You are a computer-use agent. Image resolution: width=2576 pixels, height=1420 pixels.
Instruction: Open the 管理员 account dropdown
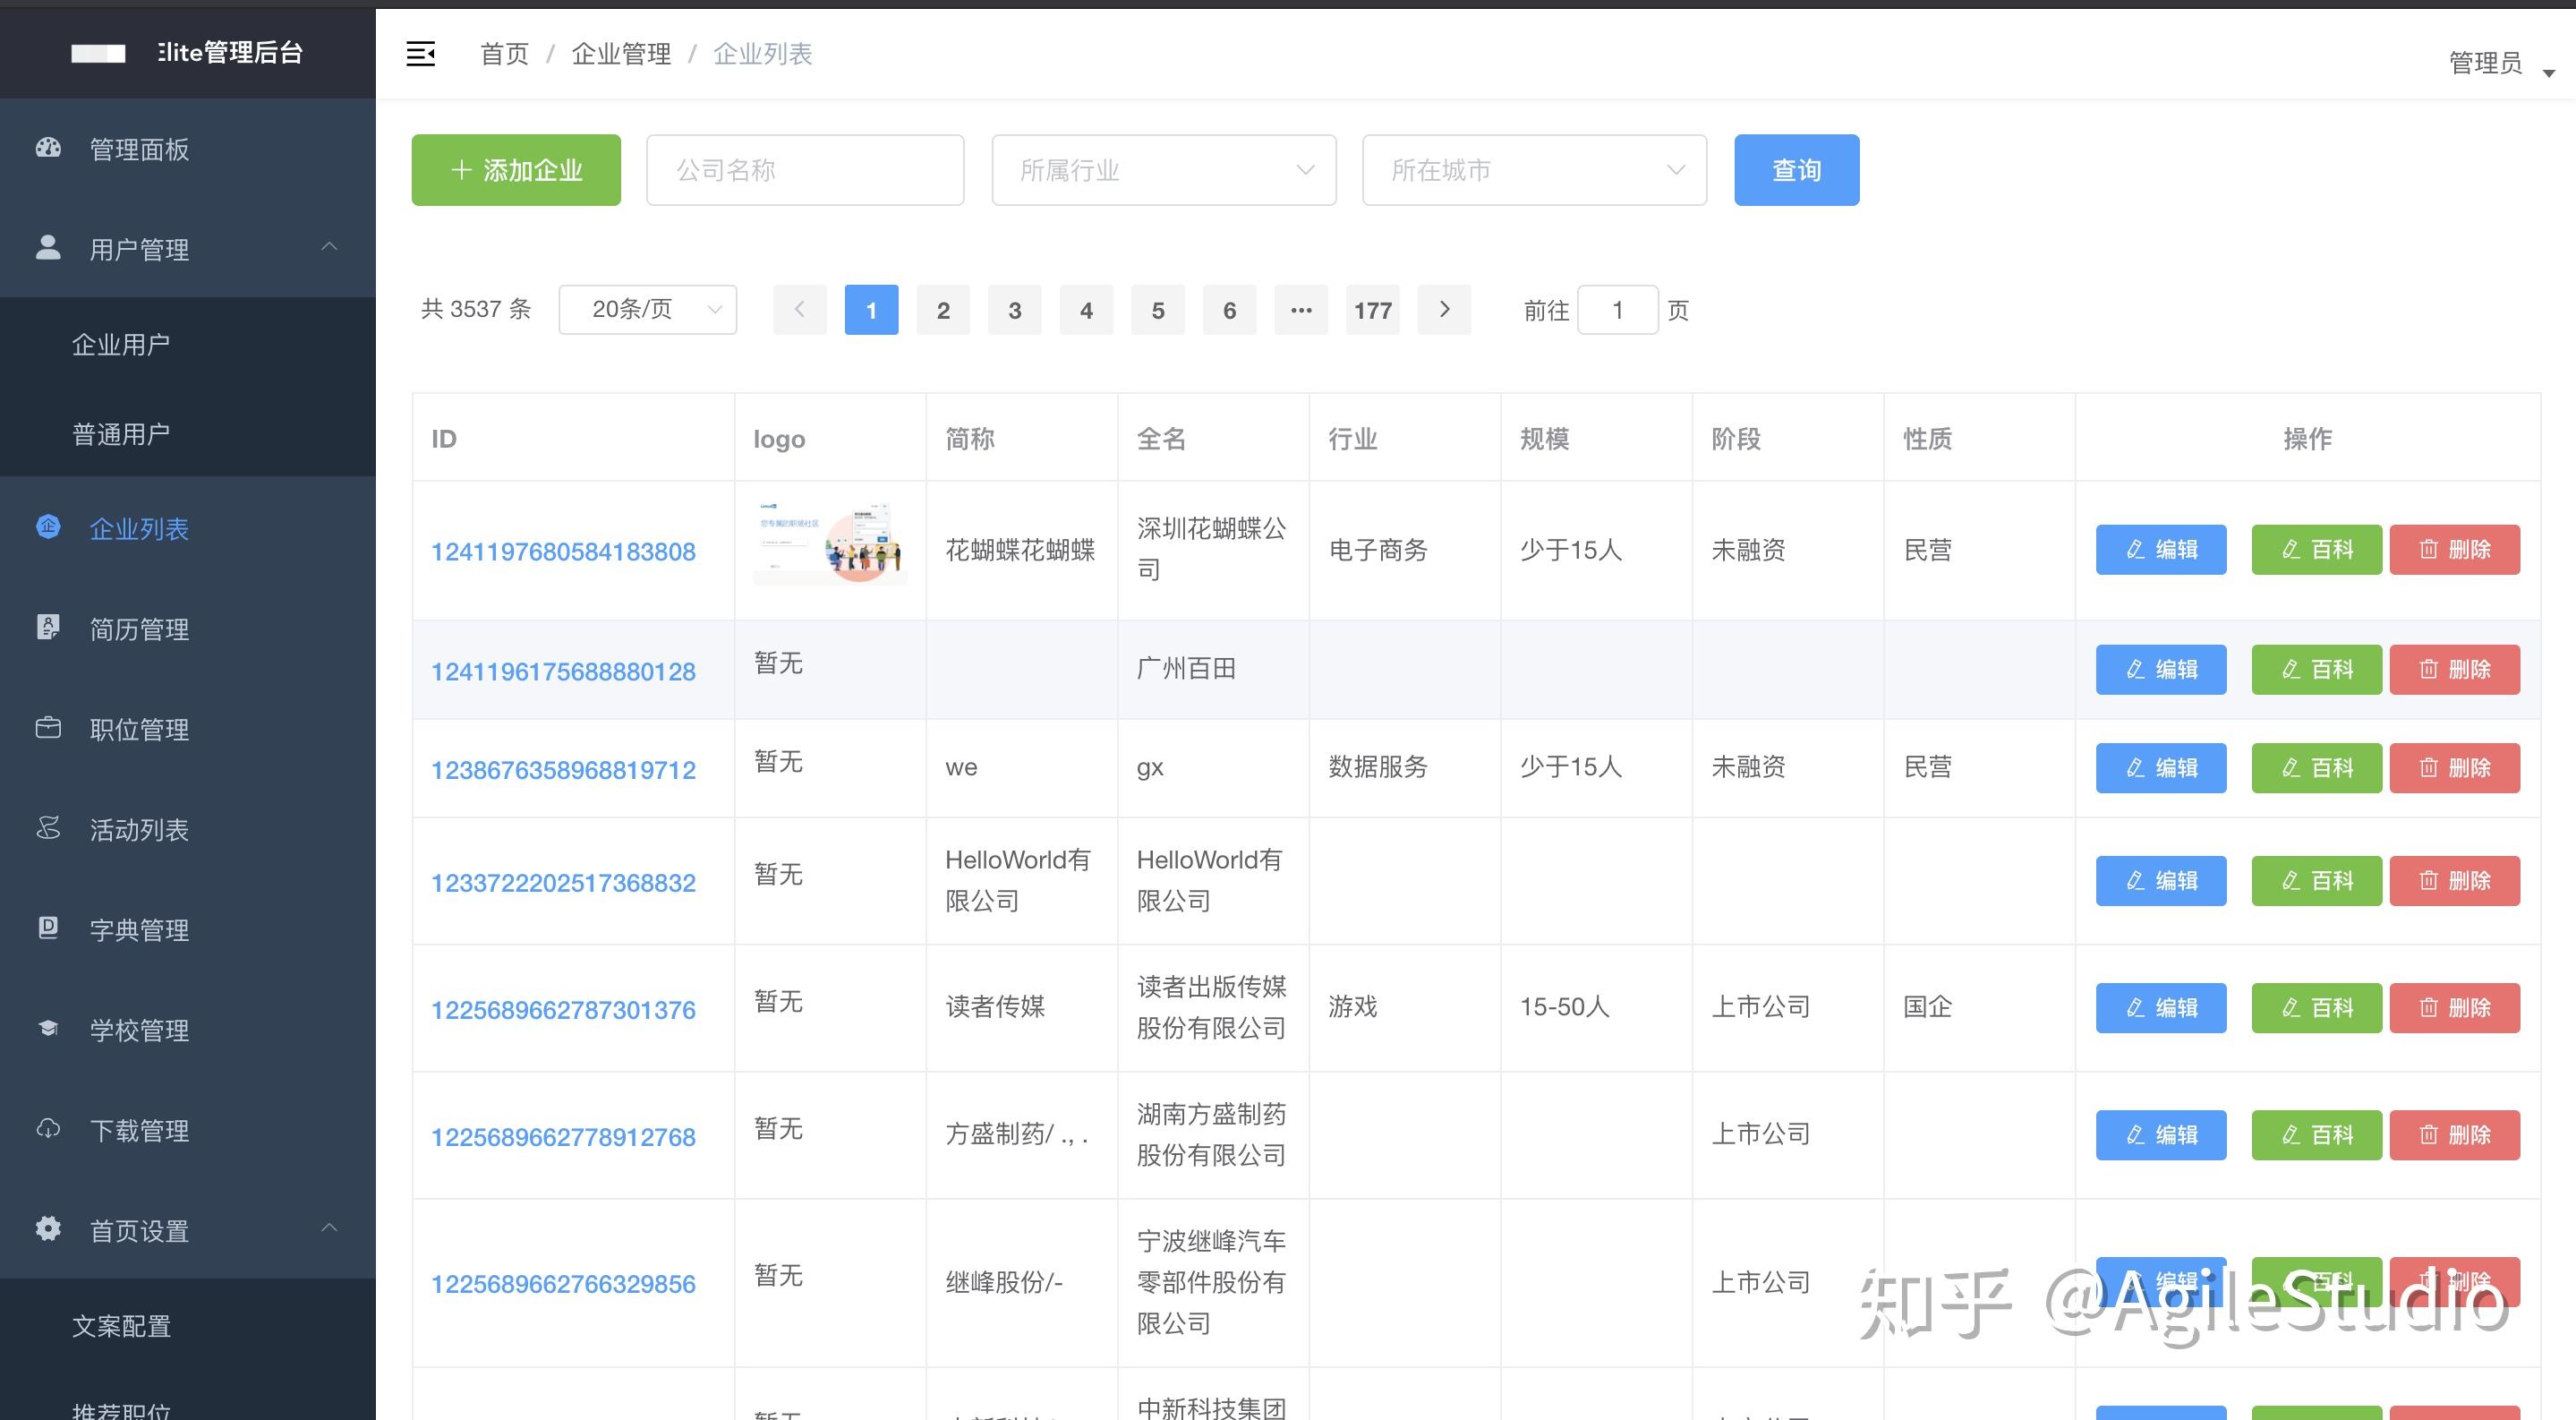click(x=2501, y=63)
